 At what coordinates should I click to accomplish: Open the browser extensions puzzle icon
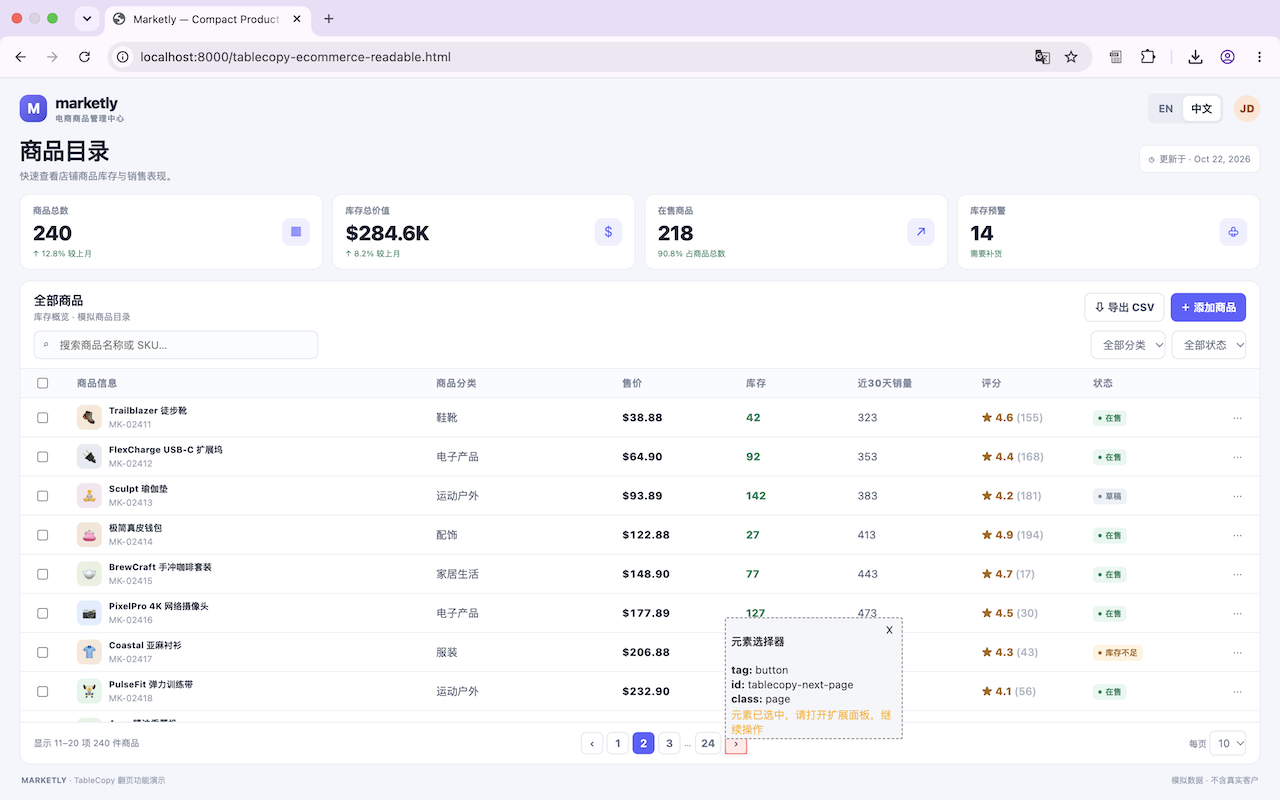click(1148, 57)
